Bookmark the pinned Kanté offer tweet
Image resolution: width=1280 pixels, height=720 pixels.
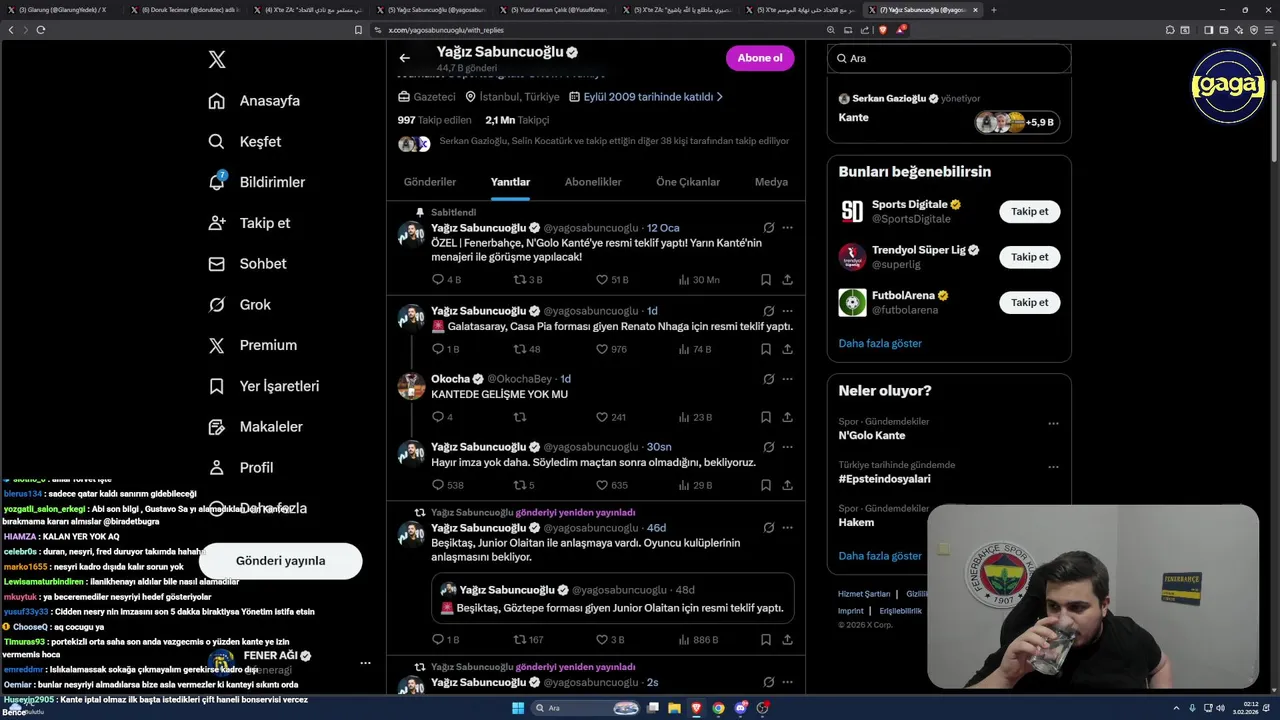[765, 280]
